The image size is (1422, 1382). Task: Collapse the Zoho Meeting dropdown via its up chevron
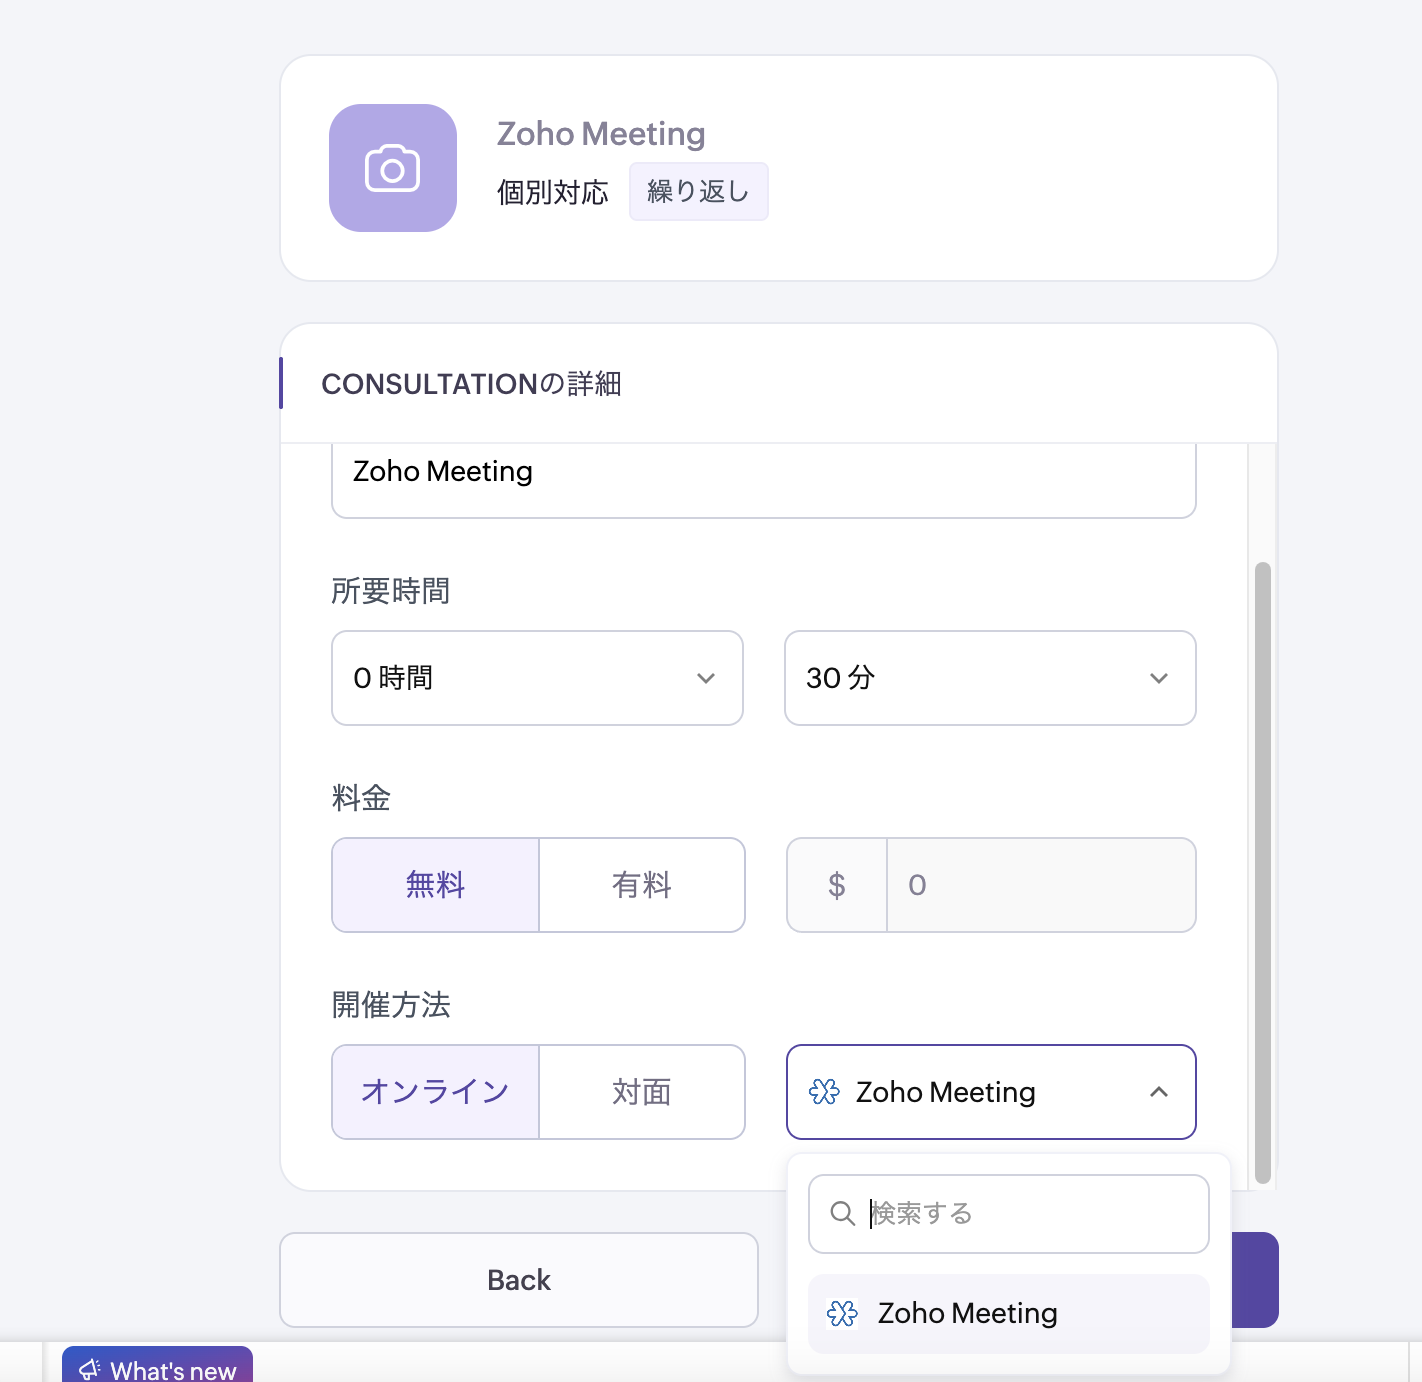1159,1092
